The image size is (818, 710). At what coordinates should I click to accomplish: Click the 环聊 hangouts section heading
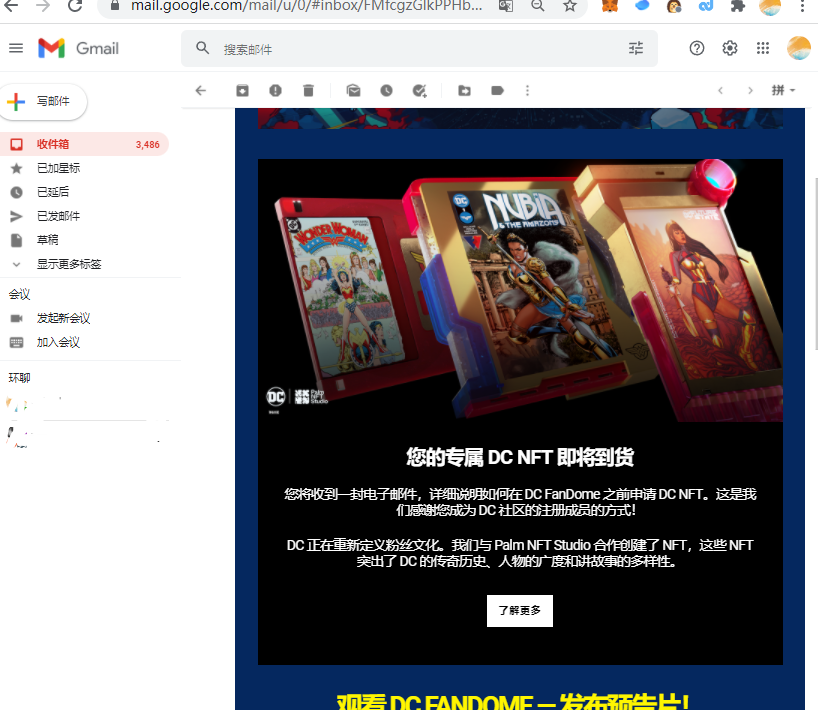19,378
